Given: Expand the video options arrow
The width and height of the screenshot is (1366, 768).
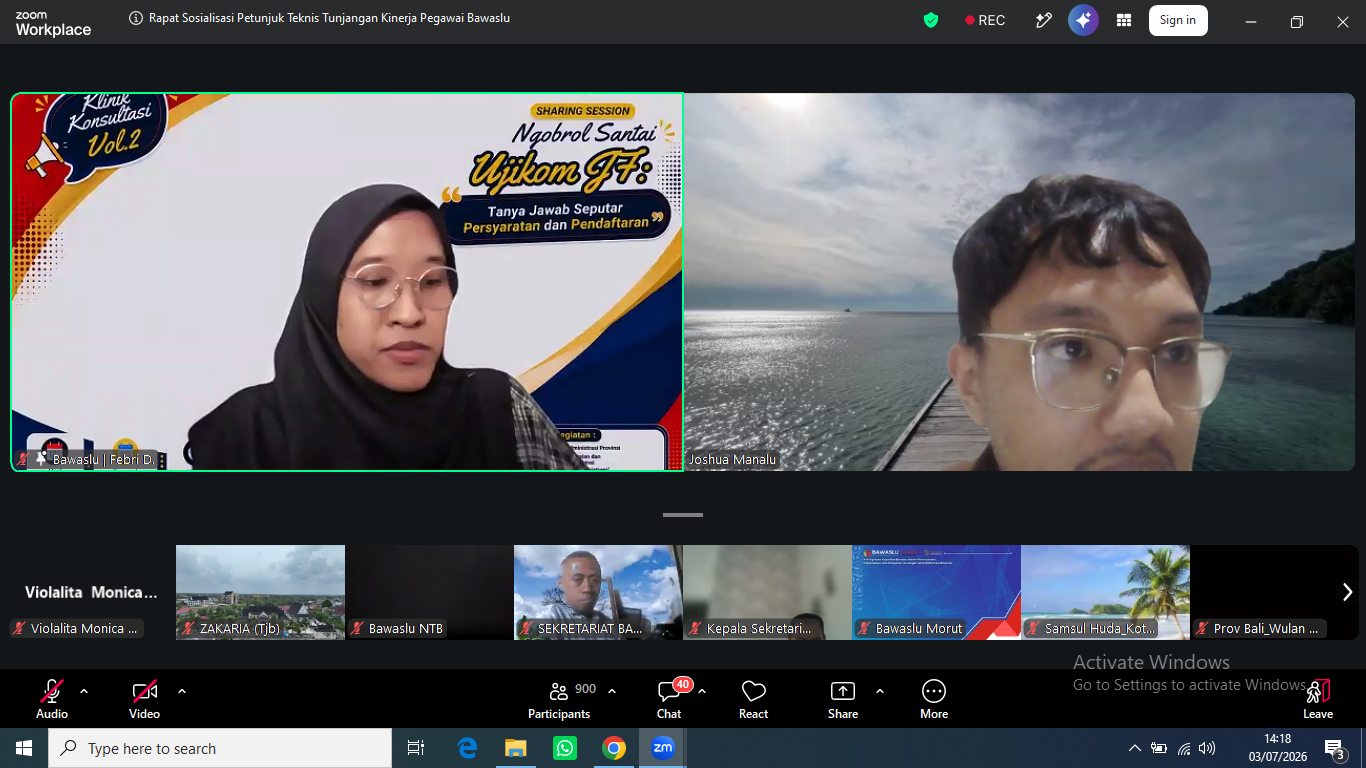Looking at the screenshot, I should point(182,691).
